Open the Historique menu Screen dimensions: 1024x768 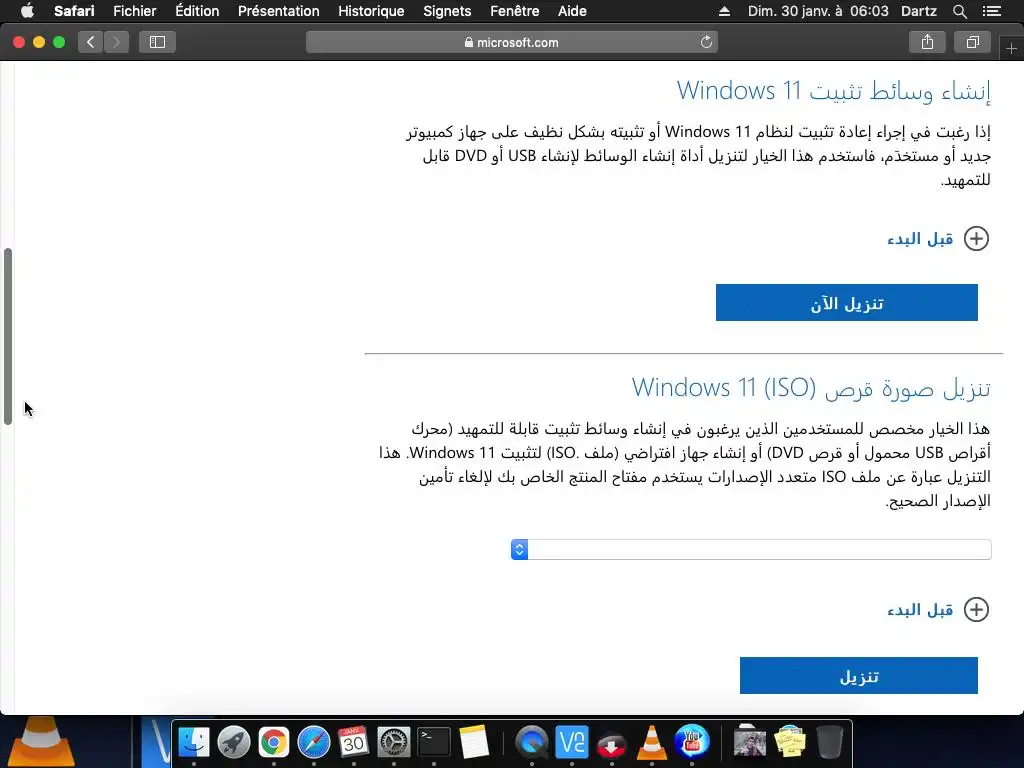coord(371,11)
